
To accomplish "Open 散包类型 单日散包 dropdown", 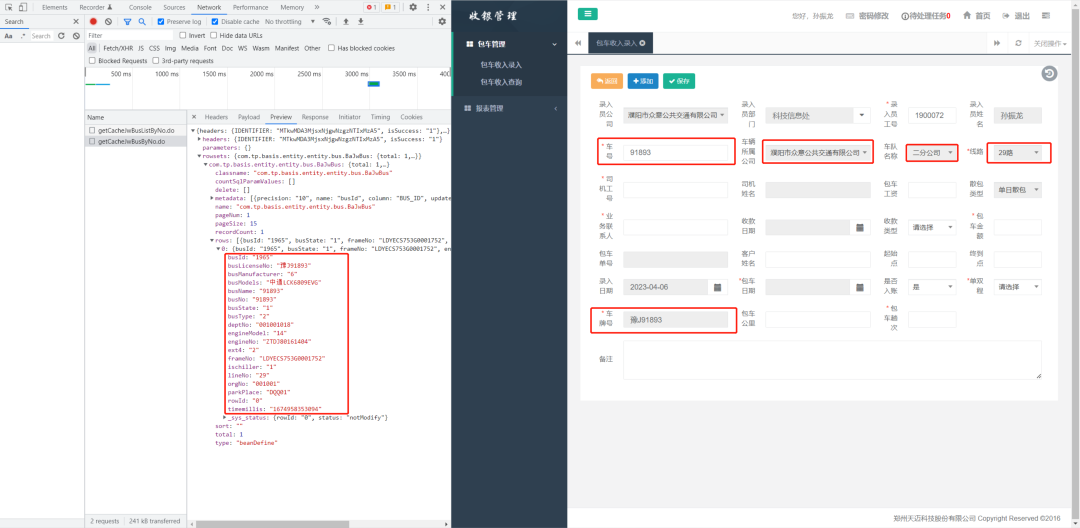I will pos(1017,189).
